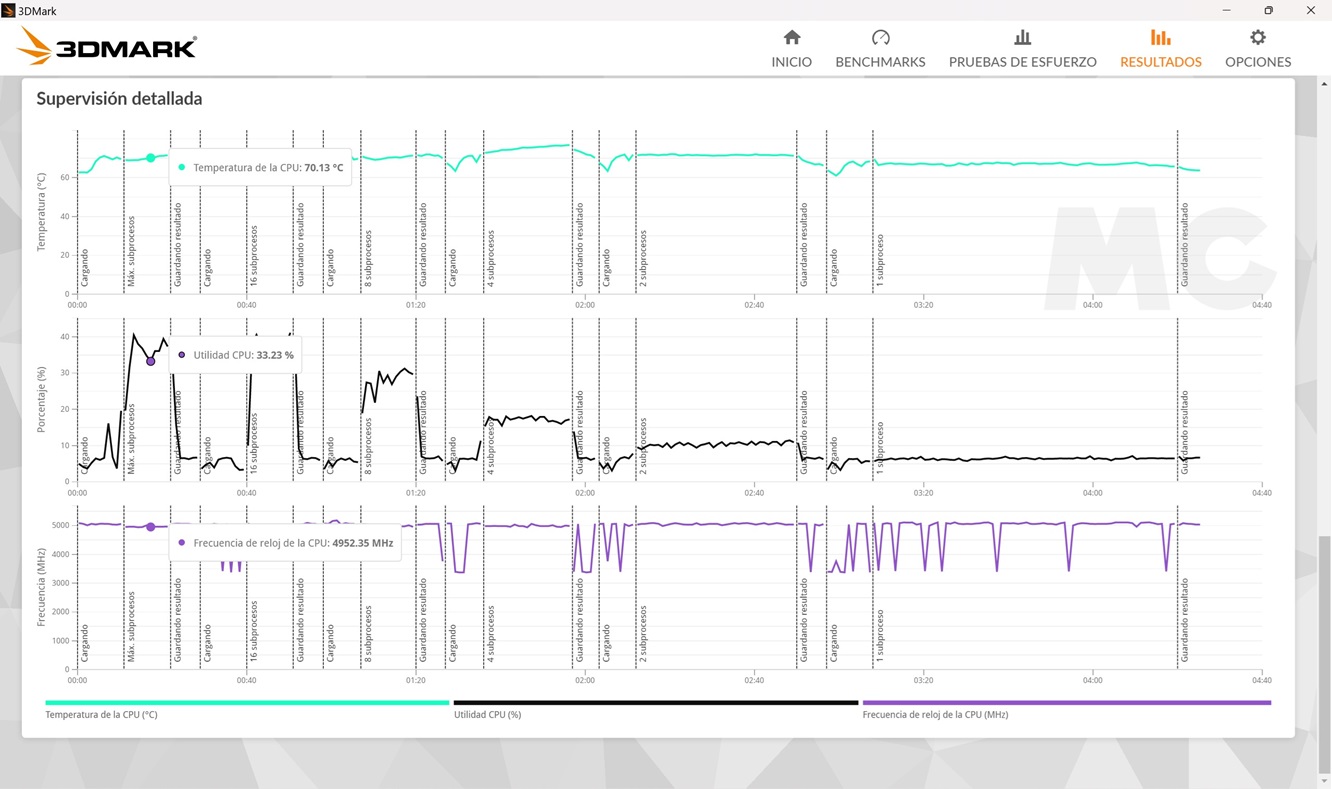Click the gauge icon above BENCHMARKS
The image size is (1332, 789).
pyautogui.click(x=880, y=37)
